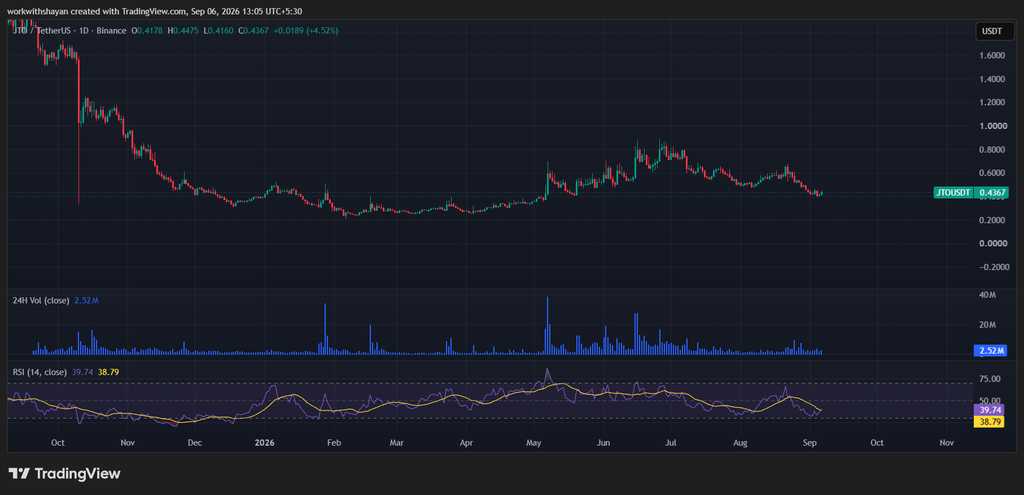
Task: Click the 0.2000 price axis label
Action: [991, 220]
